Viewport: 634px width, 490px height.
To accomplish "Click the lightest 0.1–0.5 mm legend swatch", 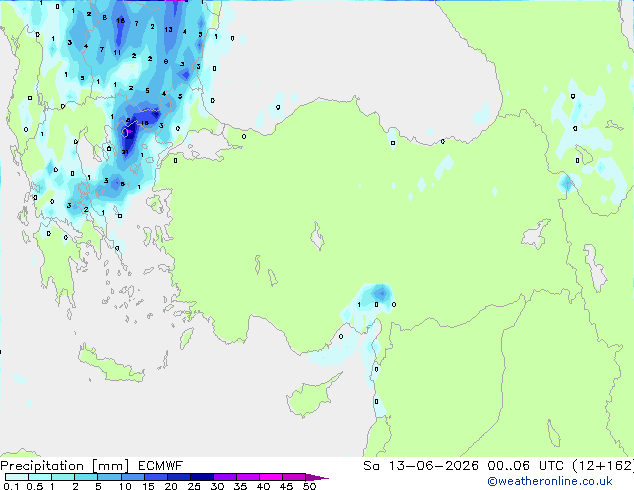I will 17,477.
